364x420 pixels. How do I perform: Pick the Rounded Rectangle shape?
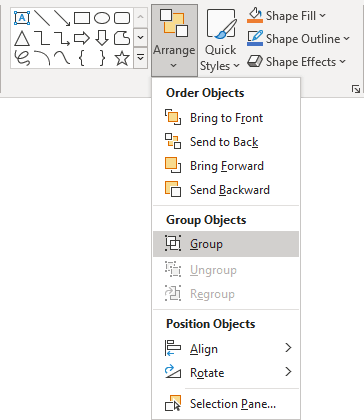(122, 18)
